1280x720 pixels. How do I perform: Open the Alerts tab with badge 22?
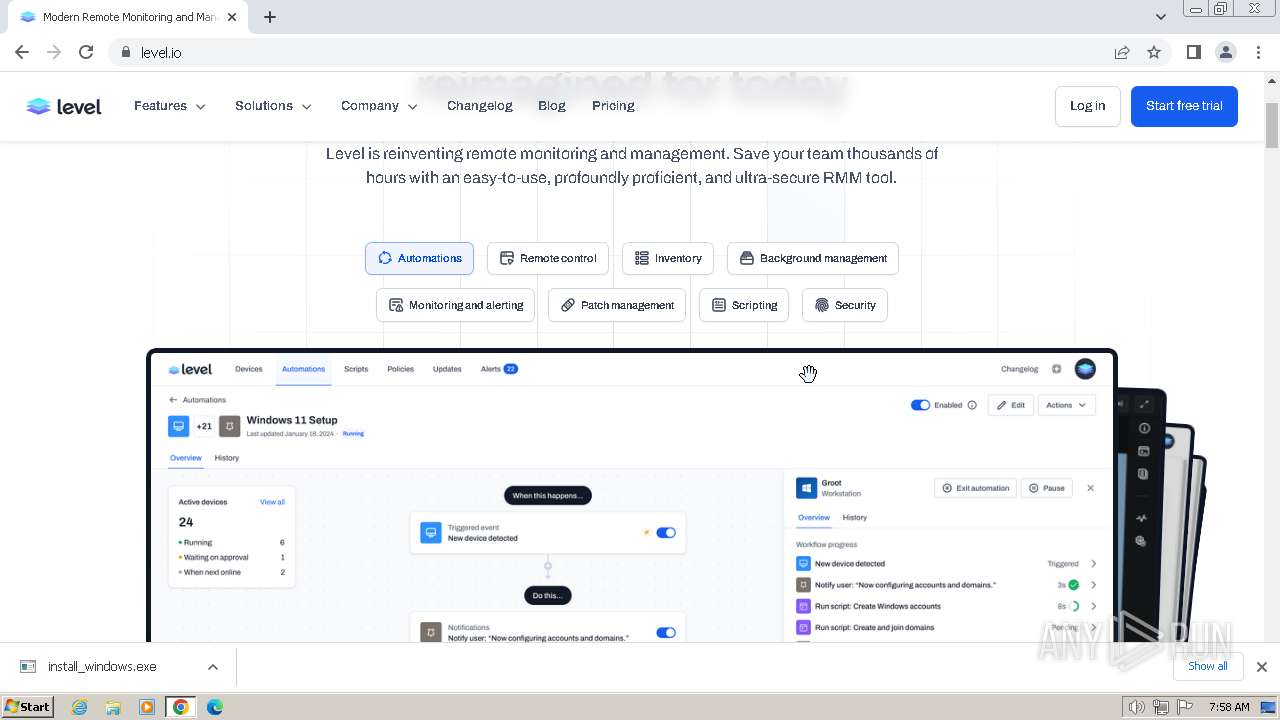(x=499, y=369)
